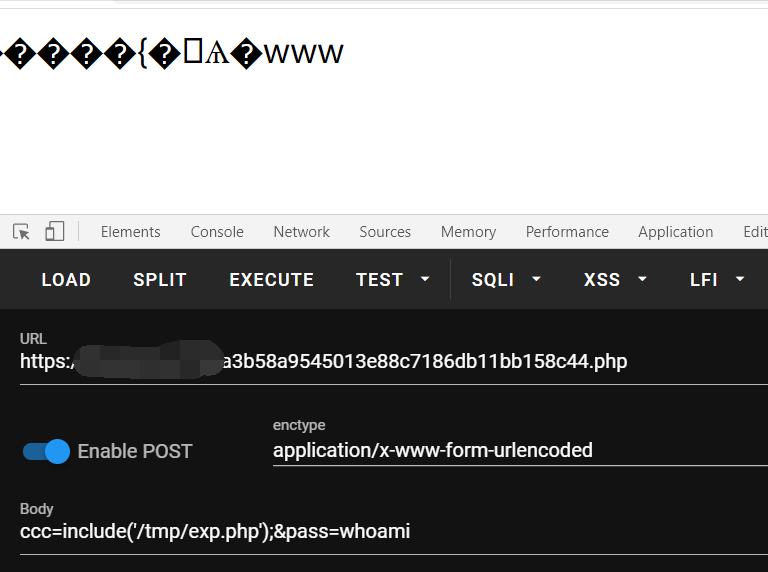The width and height of the screenshot is (768, 572).
Task: Select the Performance tab
Action: pyautogui.click(x=567, y=232)
